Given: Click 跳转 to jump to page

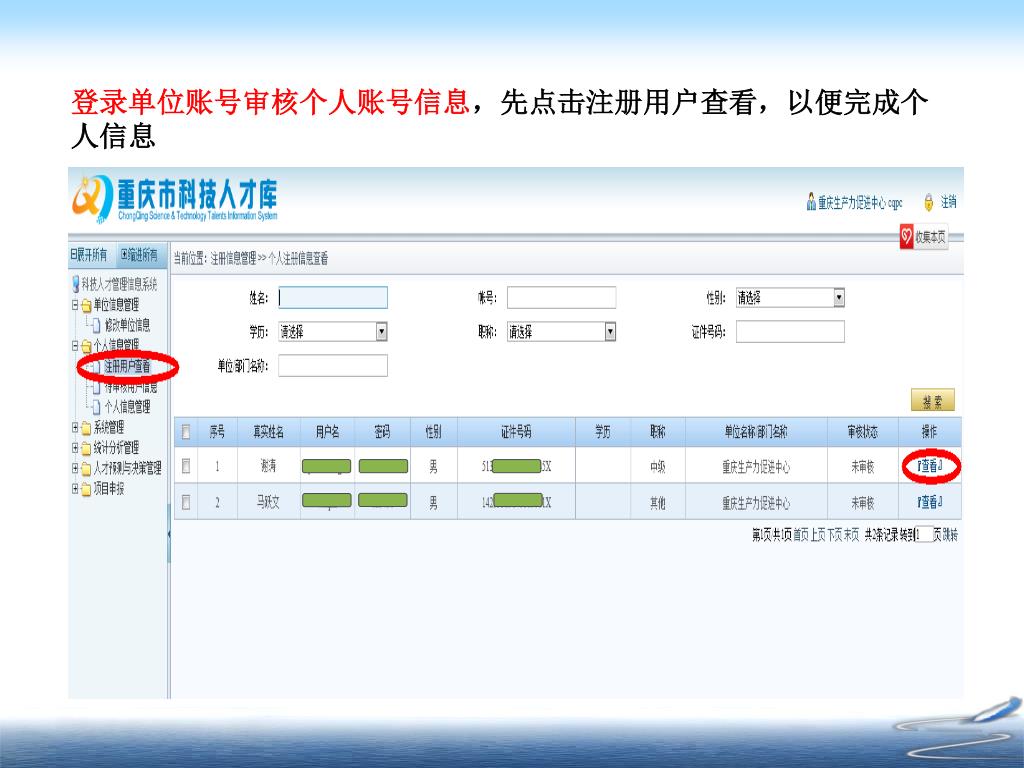Looking at the screenshot, I should (950, 536).
